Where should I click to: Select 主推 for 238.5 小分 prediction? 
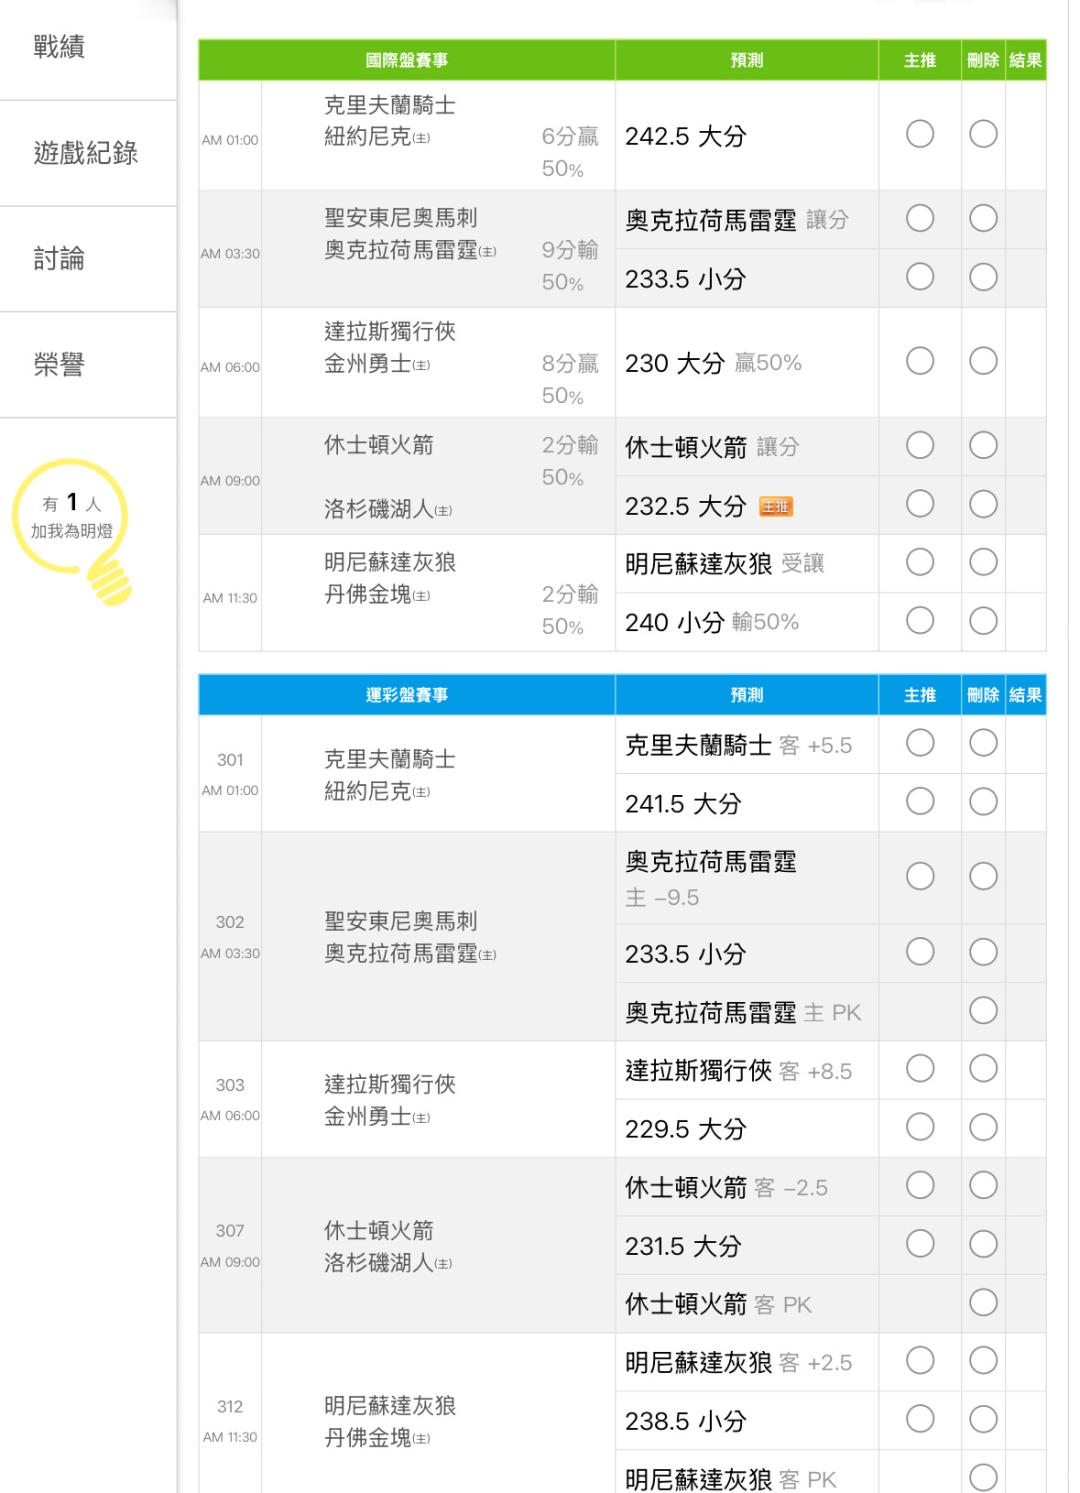(x=920, y=1419)
